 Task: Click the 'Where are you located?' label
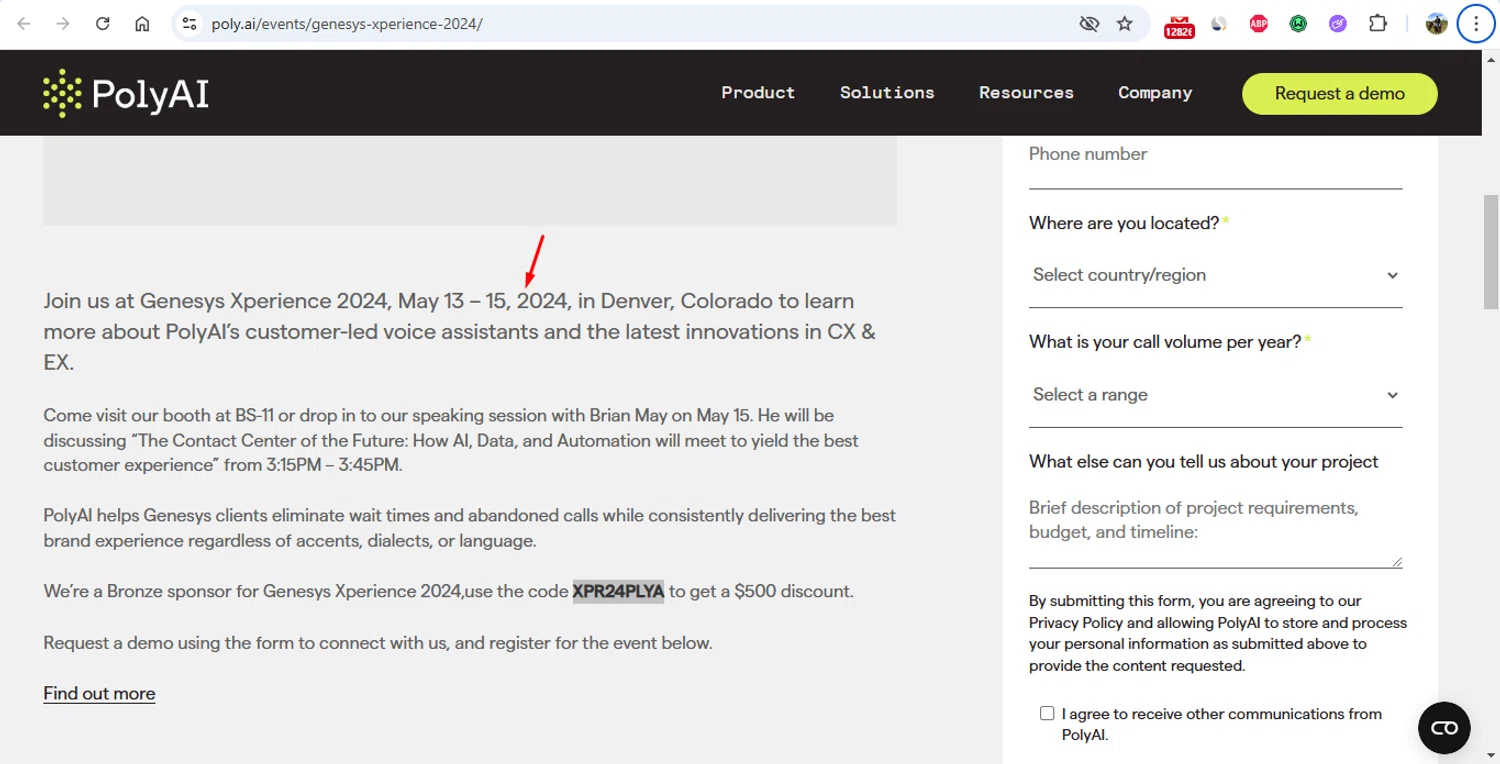tap(1124, 223)
